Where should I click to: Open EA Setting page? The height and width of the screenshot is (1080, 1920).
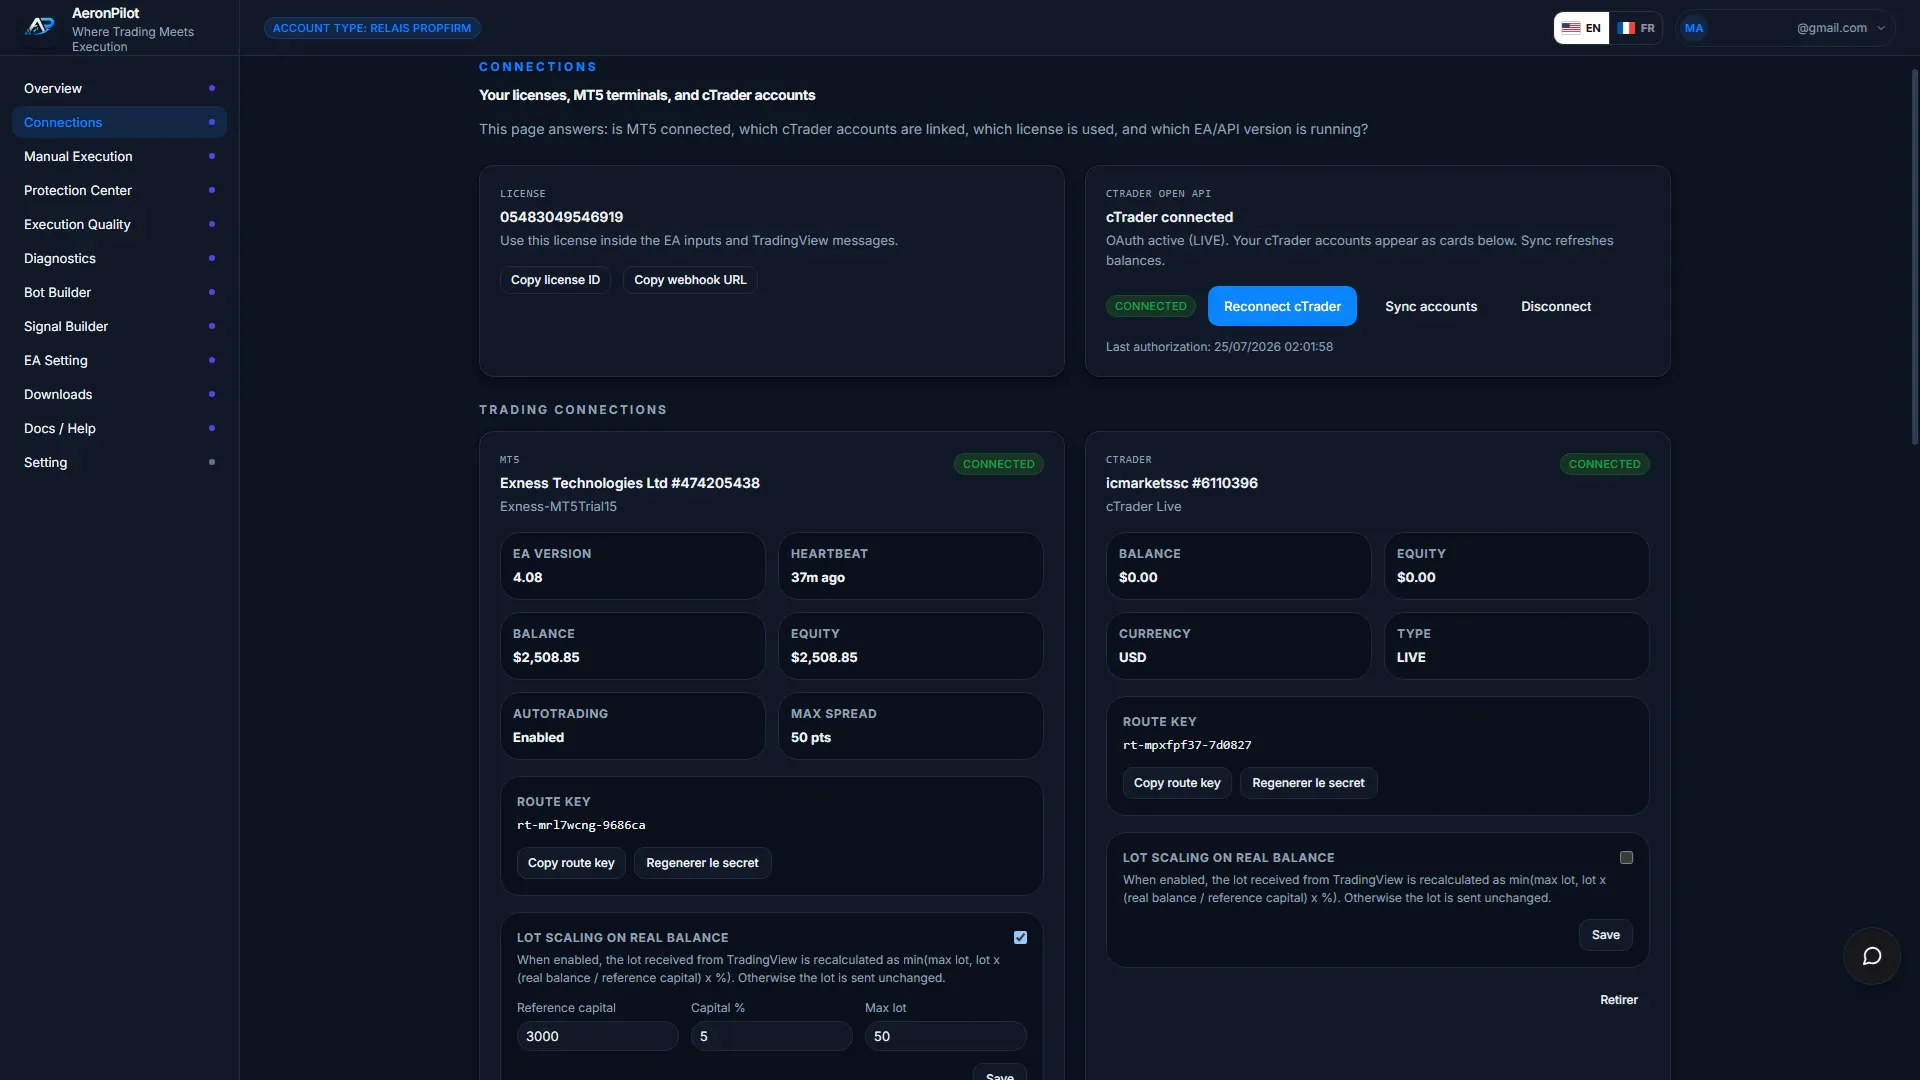point(119,360)
